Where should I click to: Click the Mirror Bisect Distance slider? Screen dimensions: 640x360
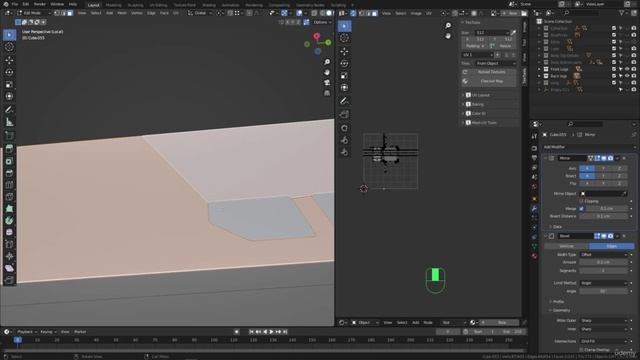click(603, 216)
